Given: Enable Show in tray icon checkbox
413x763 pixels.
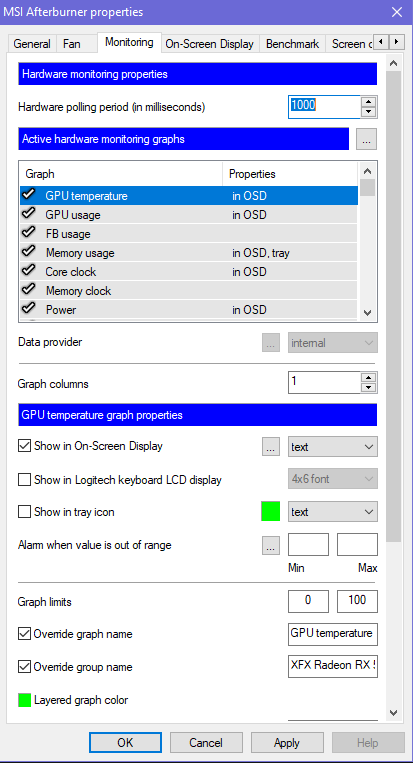Looking at the screenshot, I should pos(24,512).
